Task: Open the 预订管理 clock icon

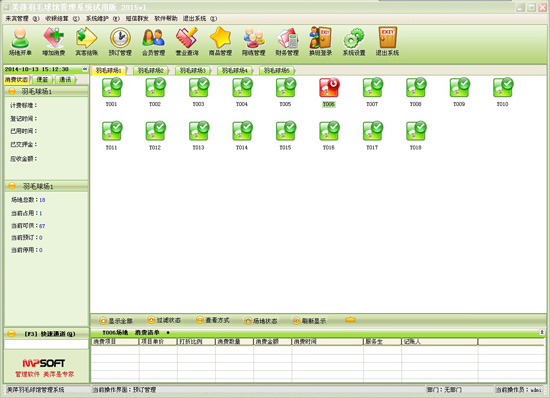Action: click(120, 42)
